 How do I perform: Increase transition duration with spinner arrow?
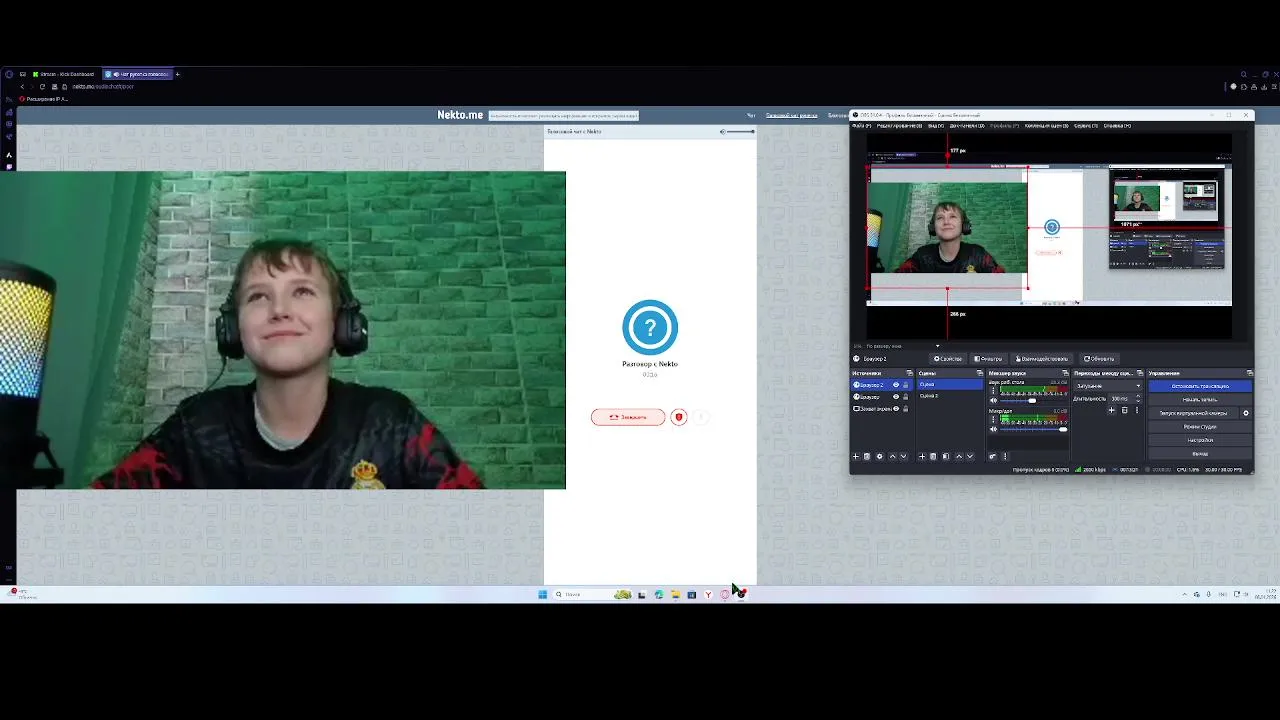tap(1138, 396)
